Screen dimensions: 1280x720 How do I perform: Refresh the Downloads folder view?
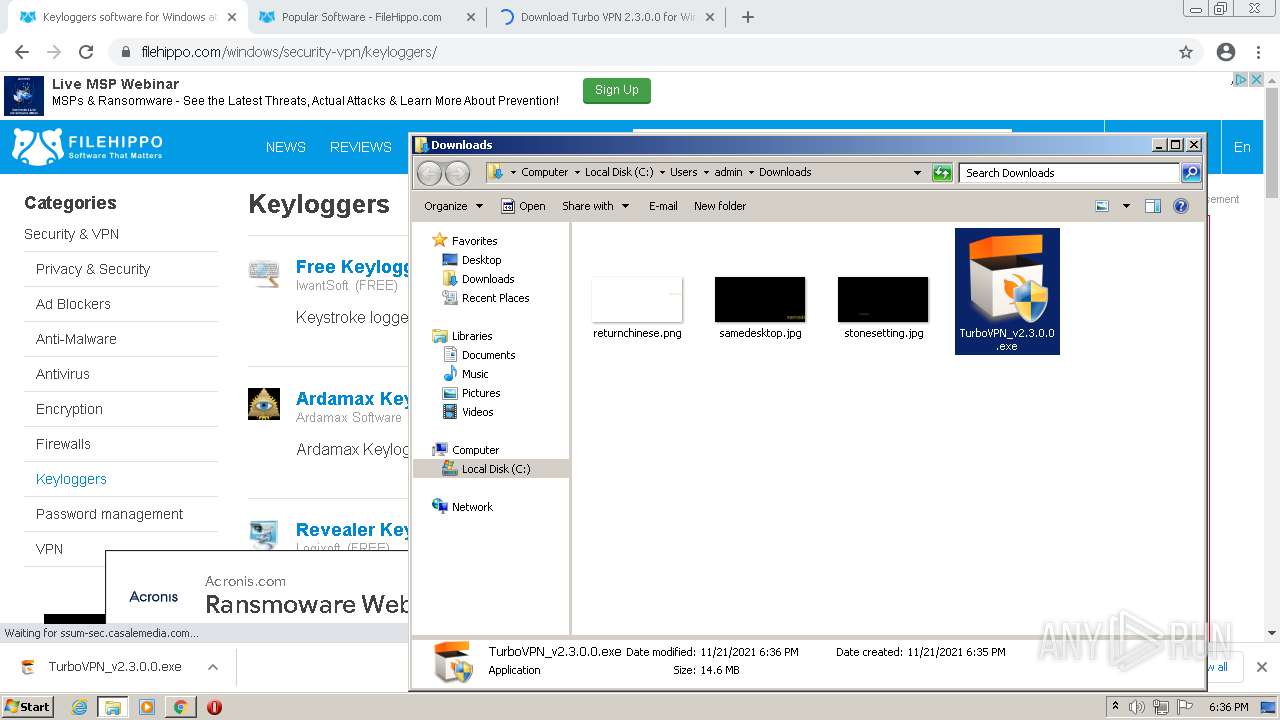click(x=942, y=173)
